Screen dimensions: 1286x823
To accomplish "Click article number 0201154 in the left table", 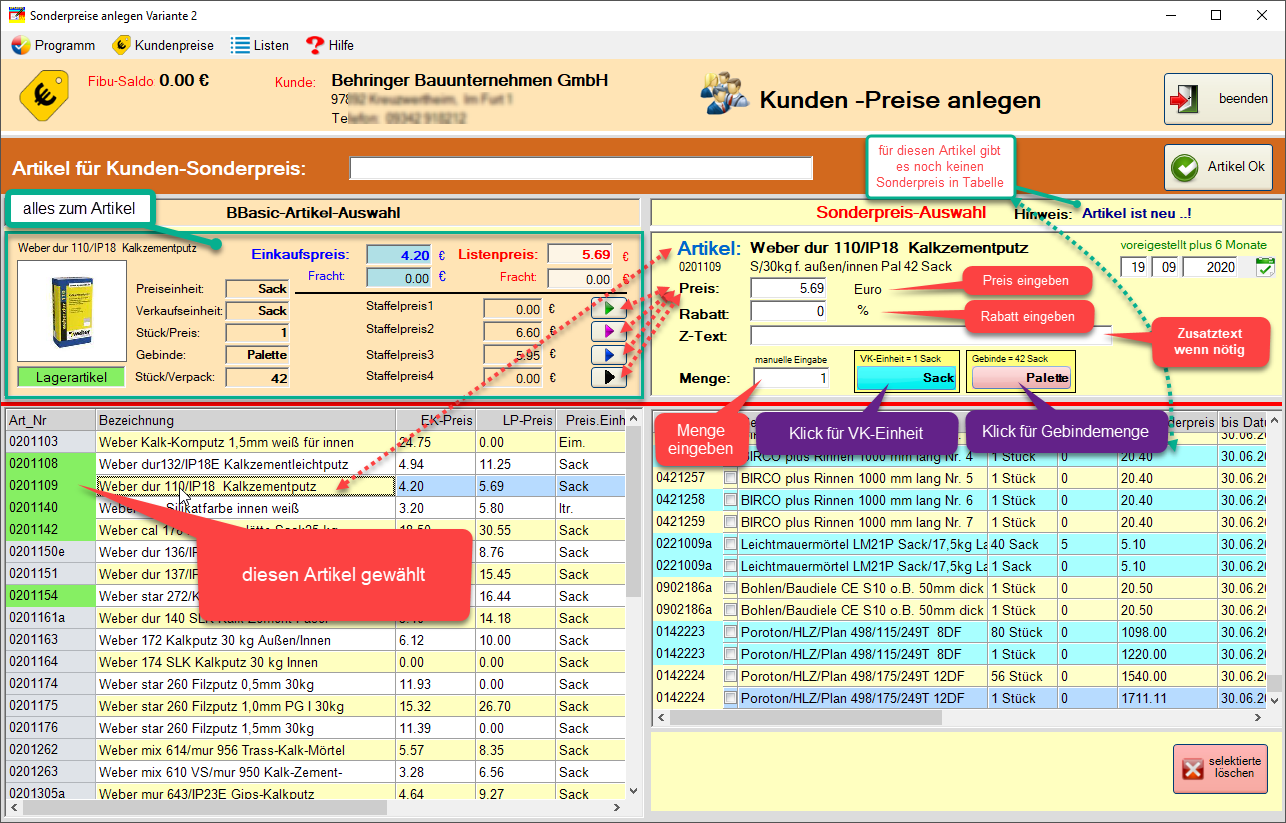I will (50, 596).
